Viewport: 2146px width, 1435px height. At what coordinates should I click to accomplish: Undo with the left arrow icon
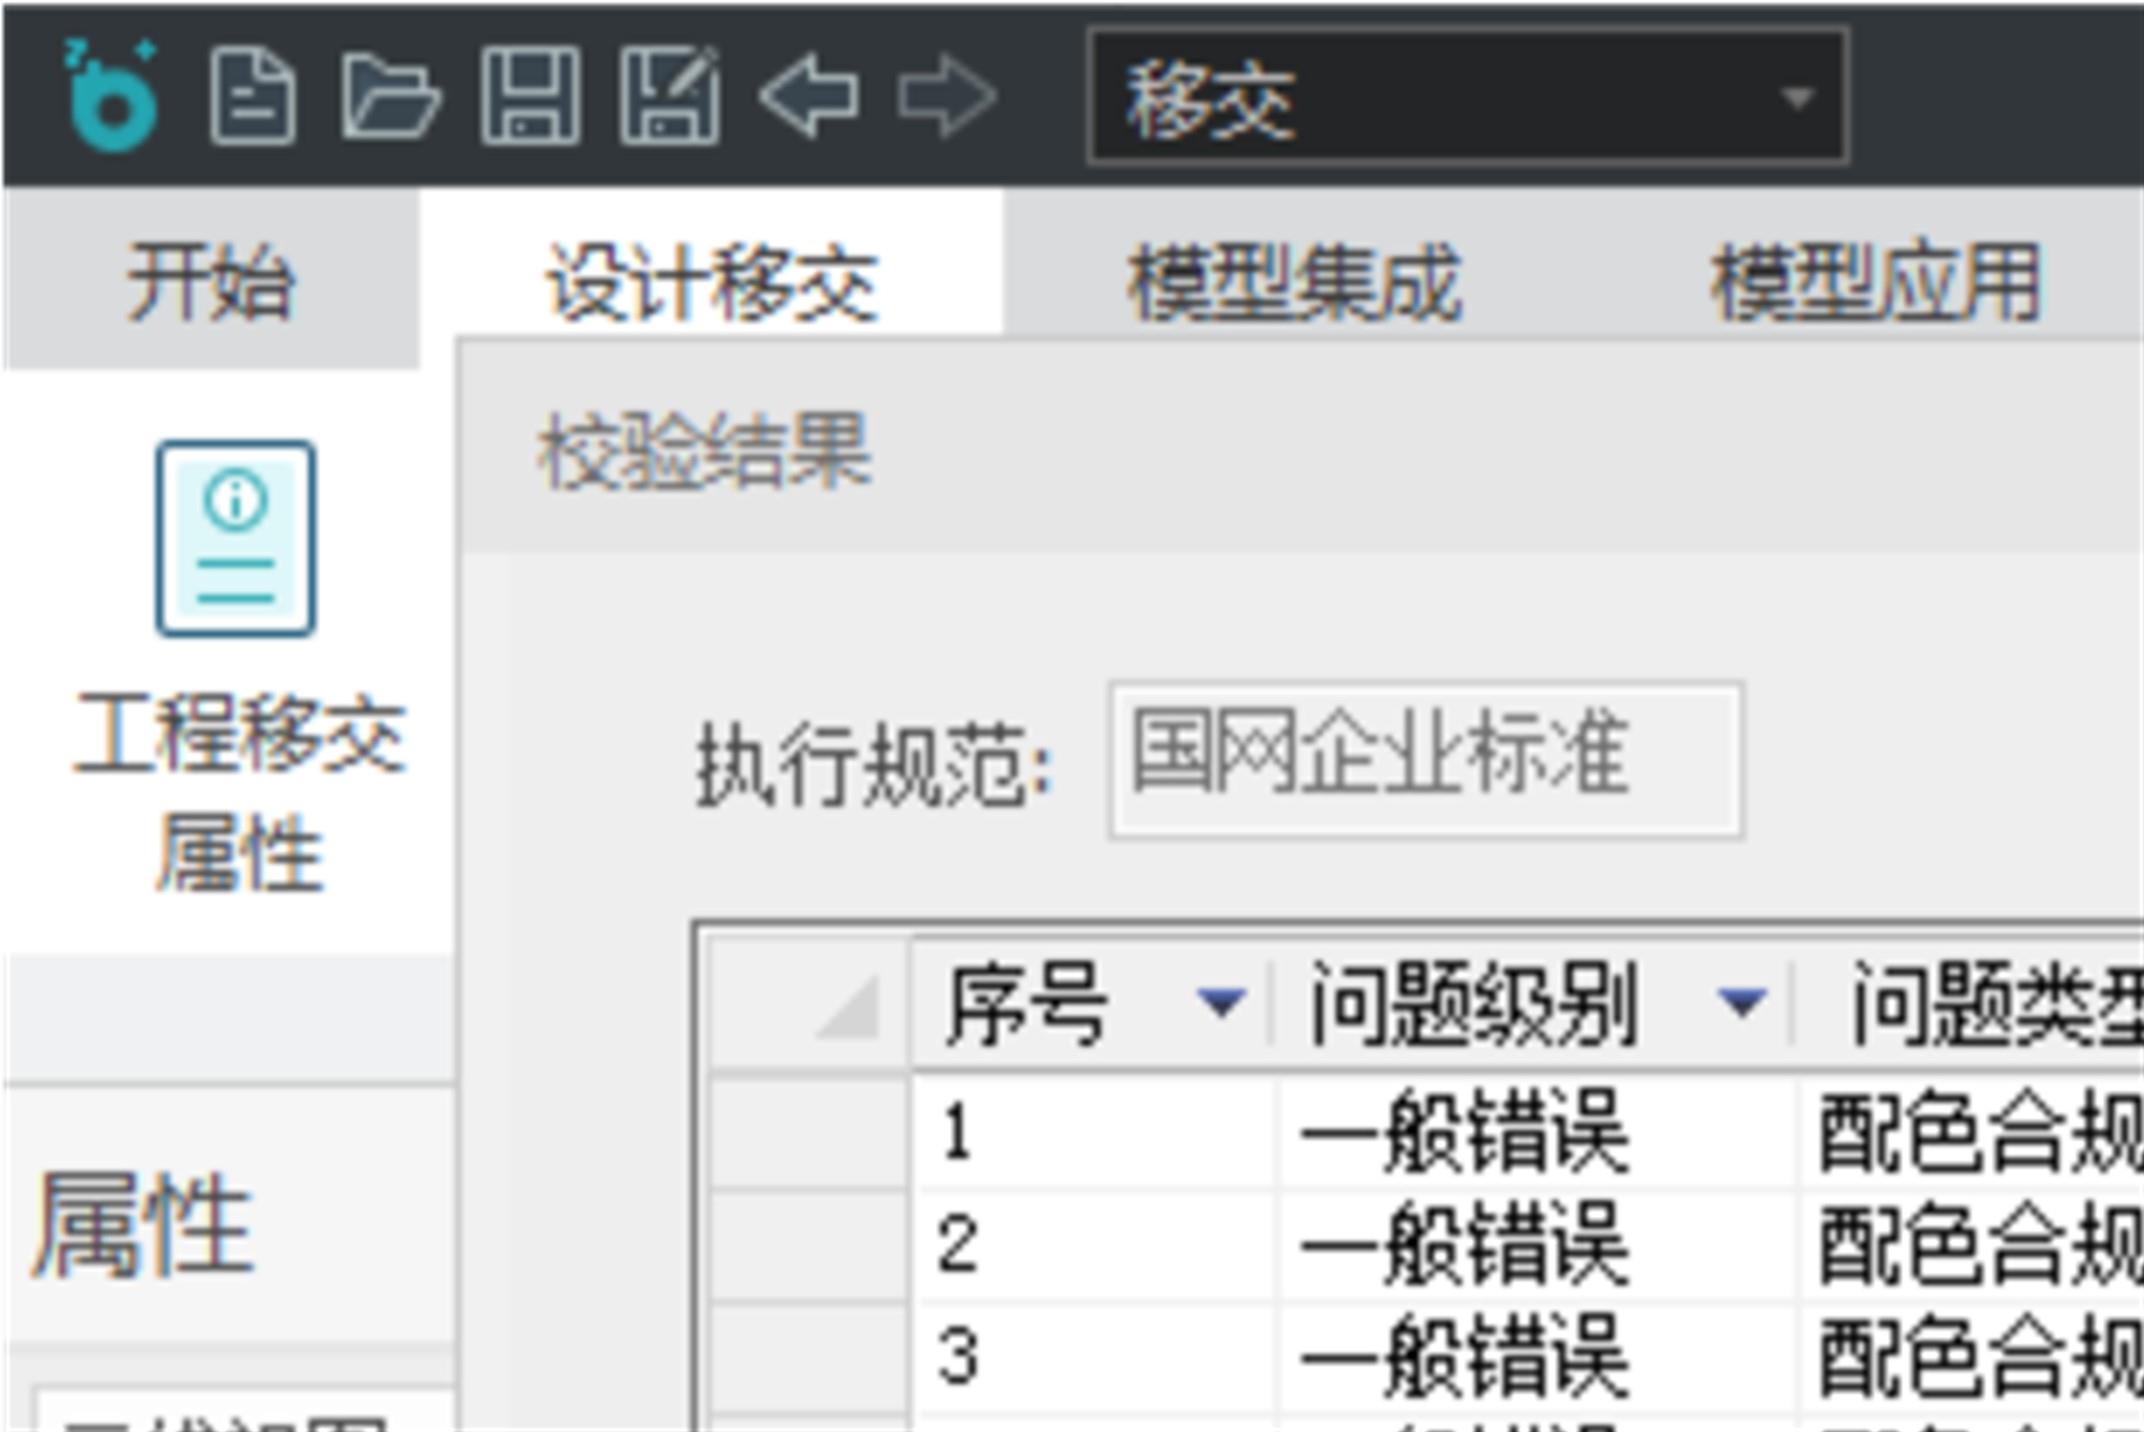click(808, 97)
